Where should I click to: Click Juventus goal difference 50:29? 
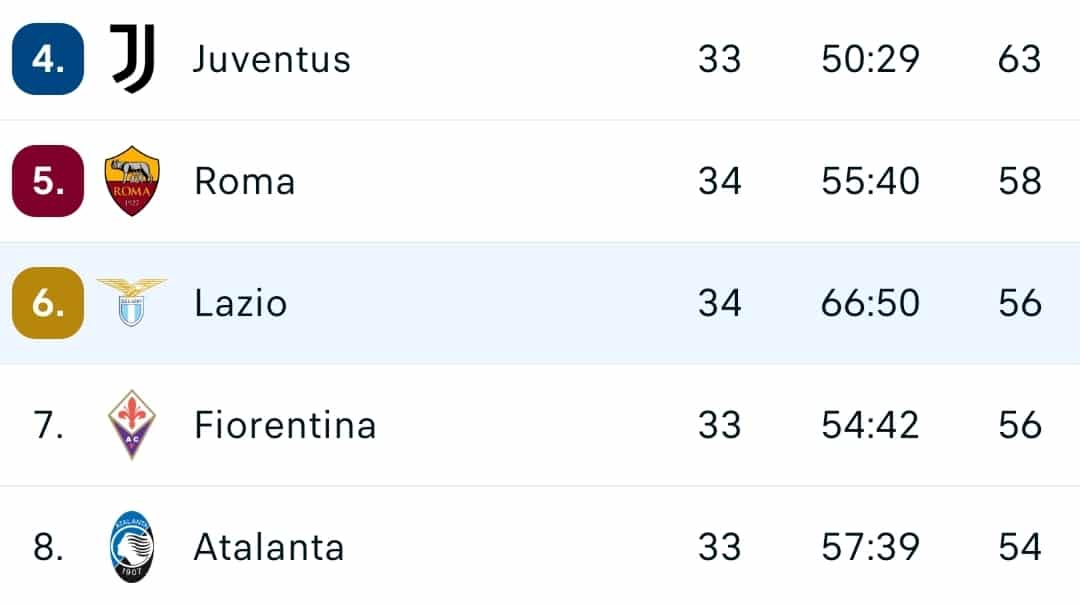click(870, 59)
